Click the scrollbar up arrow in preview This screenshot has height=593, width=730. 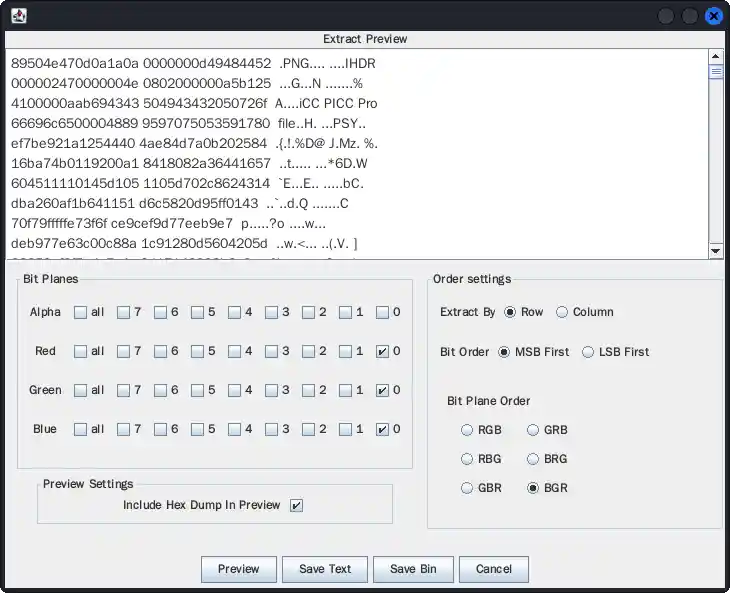click(x=715, y=56)
